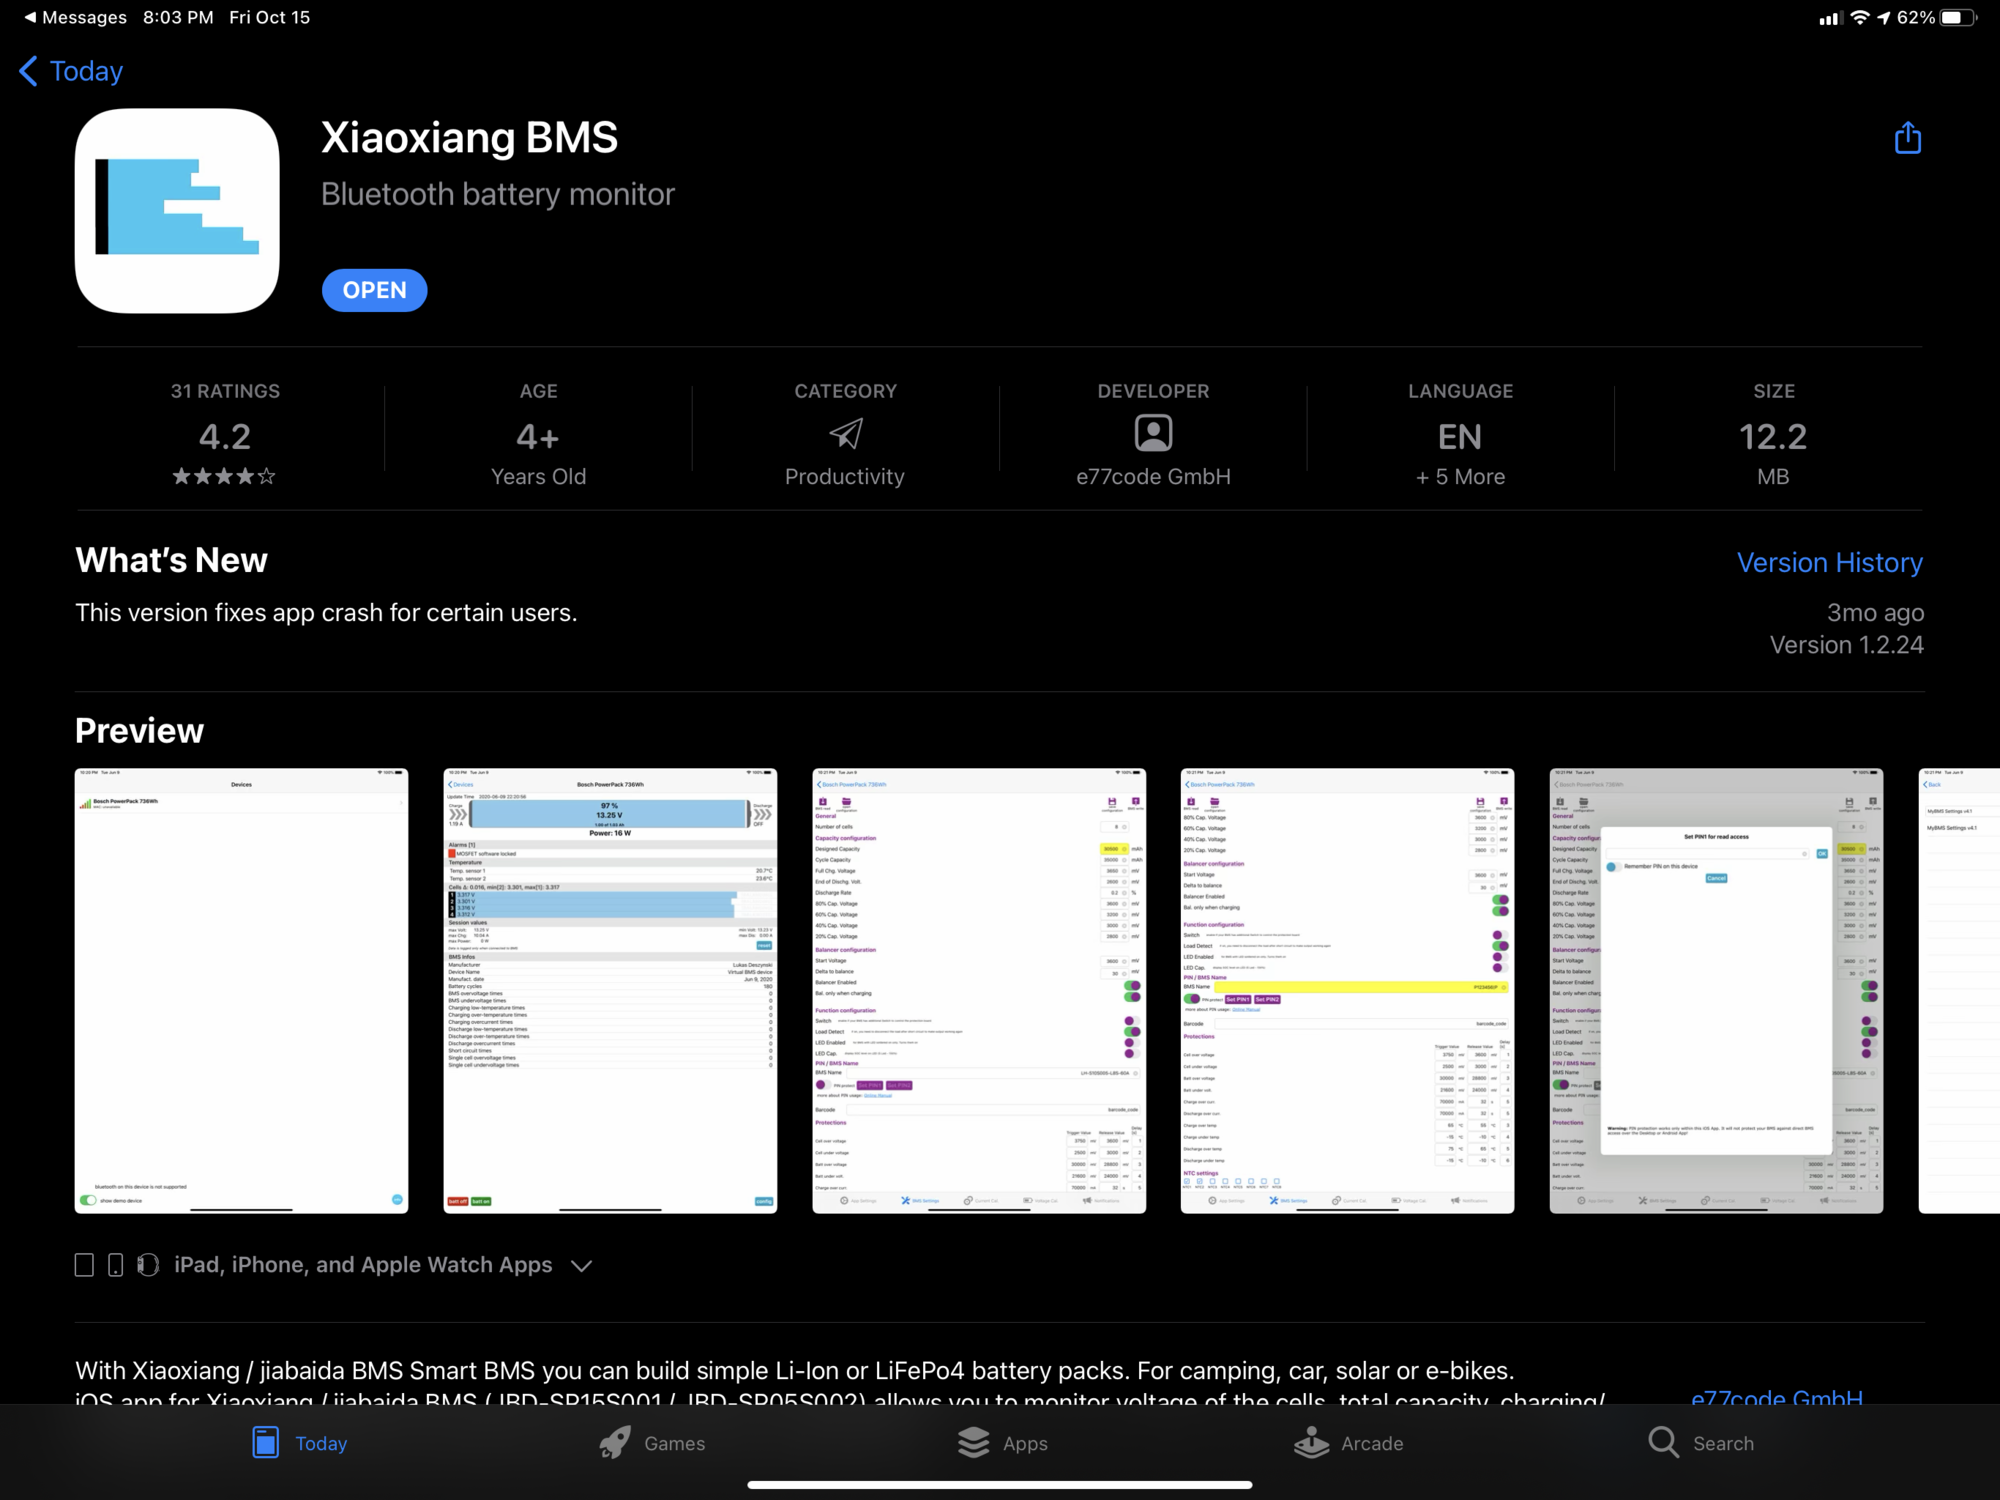
Task: Expand the iPad, iPhone, and Apple Watch Apps chevron
Action: pos(581,1265)
